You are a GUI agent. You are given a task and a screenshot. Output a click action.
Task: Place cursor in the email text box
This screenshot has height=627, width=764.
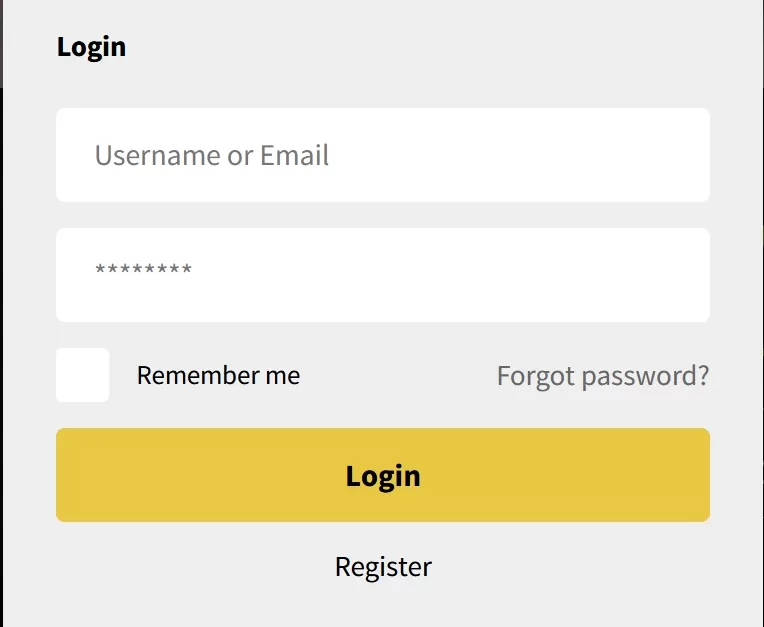click(382, 155)
